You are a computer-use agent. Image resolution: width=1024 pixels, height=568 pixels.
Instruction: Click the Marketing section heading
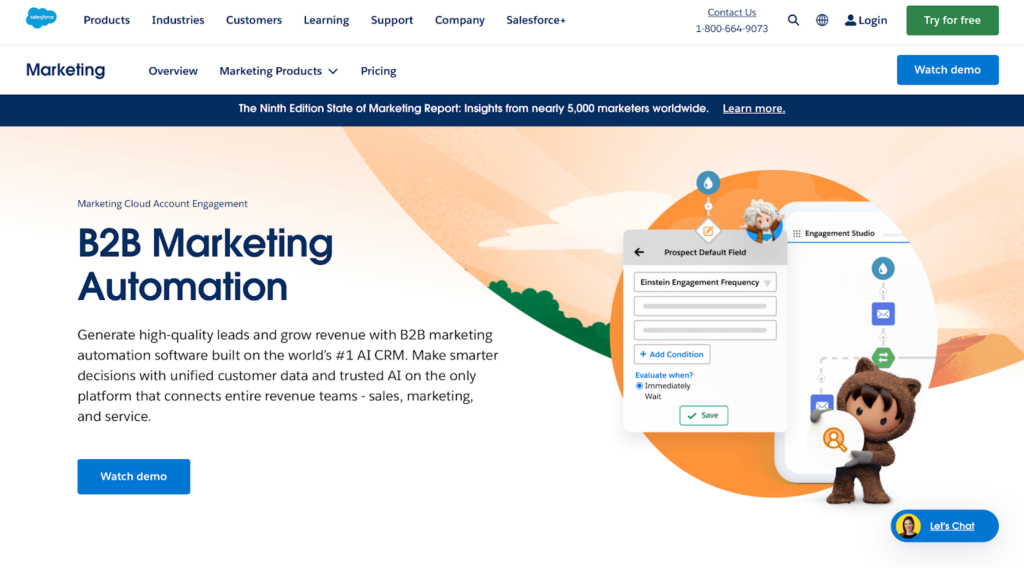(x=65, y=70)
